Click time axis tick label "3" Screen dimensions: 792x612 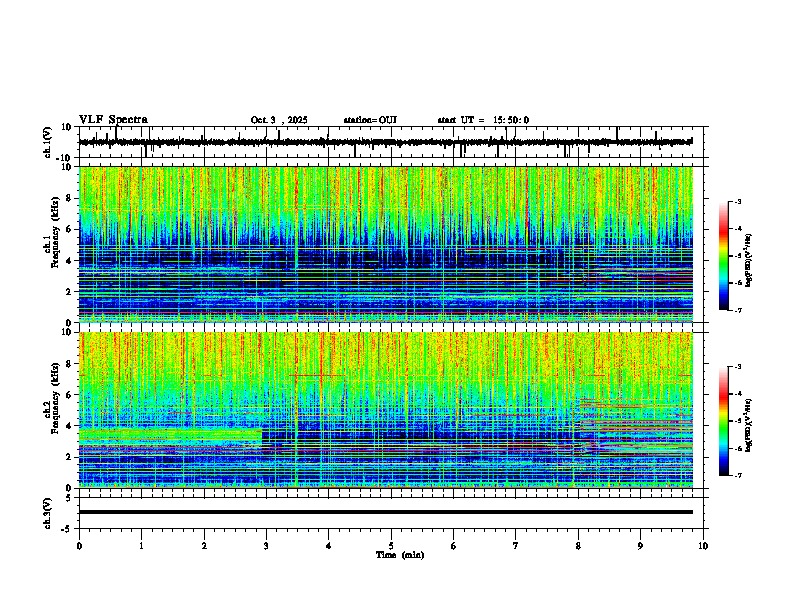[266, 546]
